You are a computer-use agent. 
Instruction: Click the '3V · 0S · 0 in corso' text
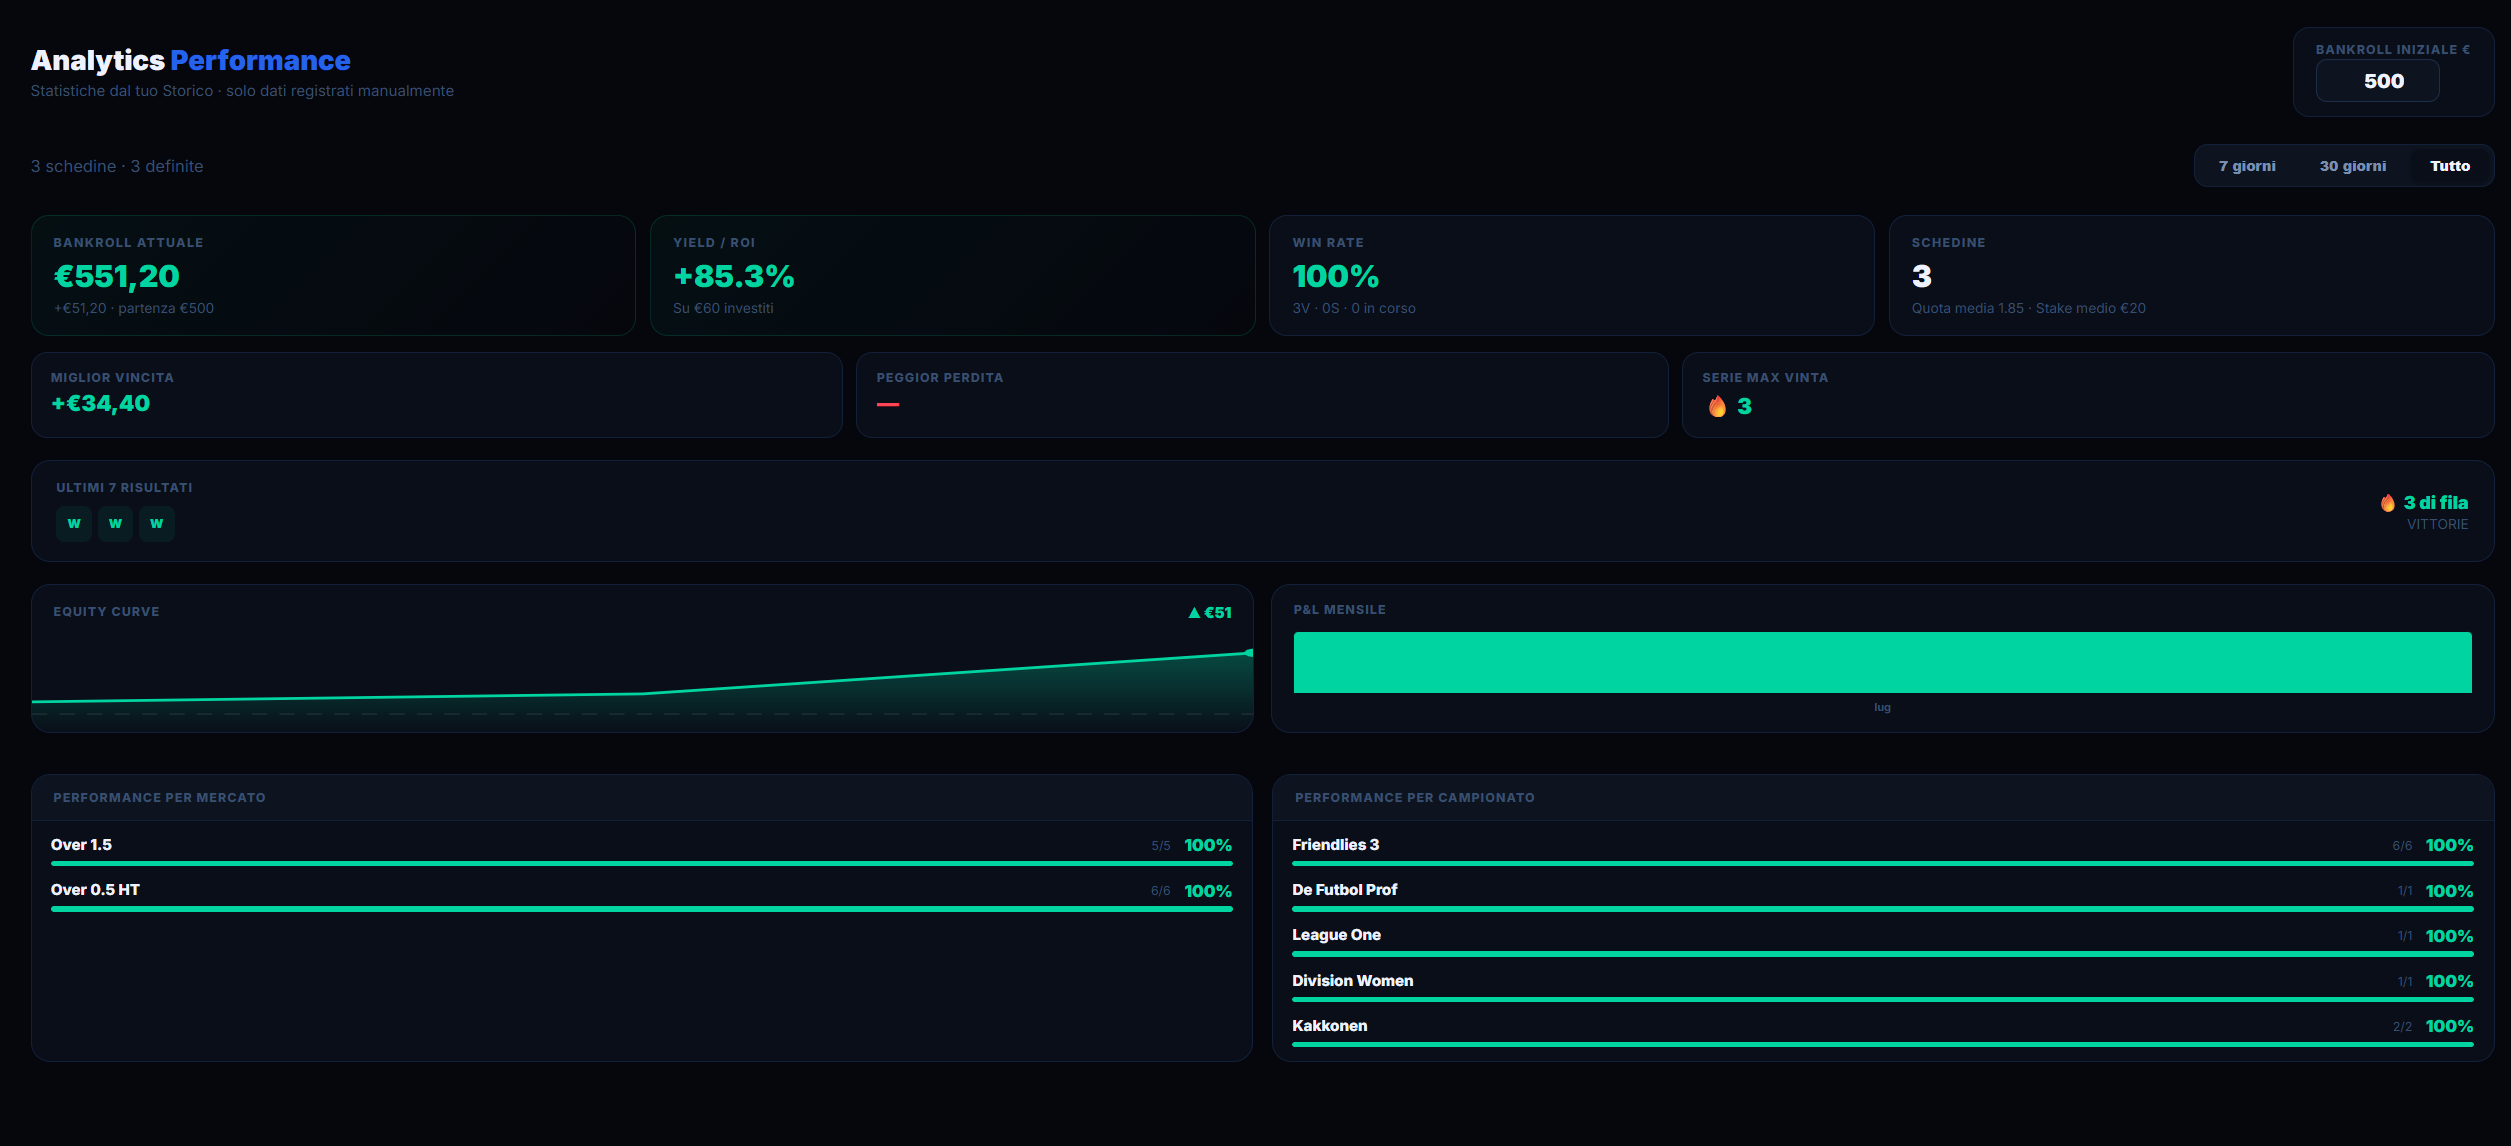tap(1353, 308)
